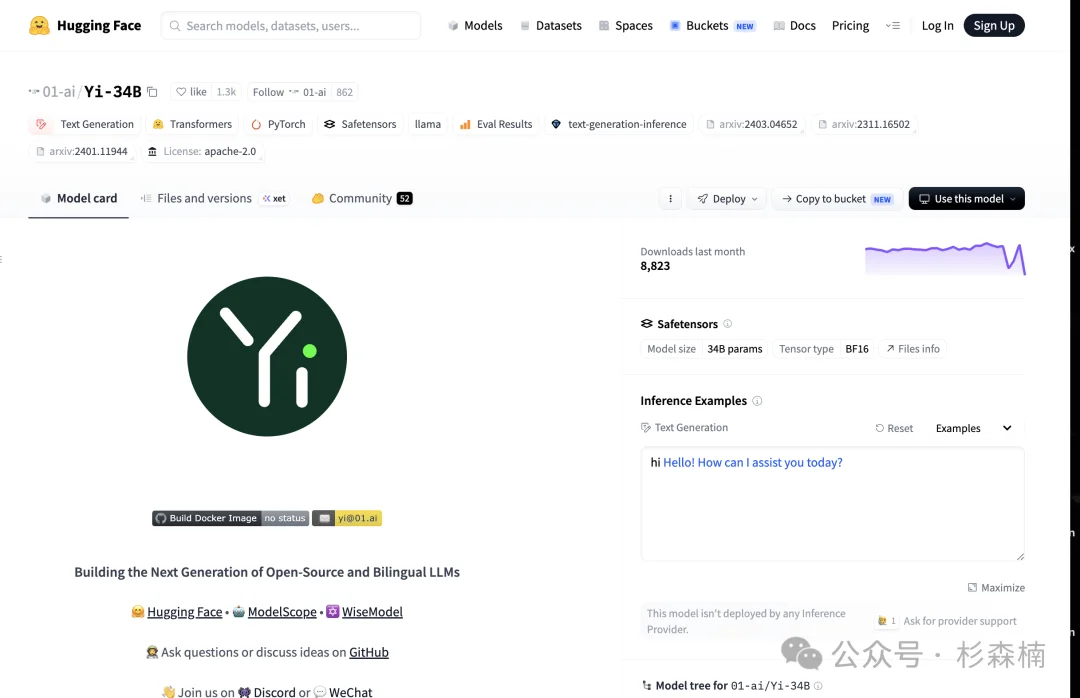Screen dimensions: 1080x698
Task: Open the arxiv:2311.16502 paper tag
Action: point(864,124)
